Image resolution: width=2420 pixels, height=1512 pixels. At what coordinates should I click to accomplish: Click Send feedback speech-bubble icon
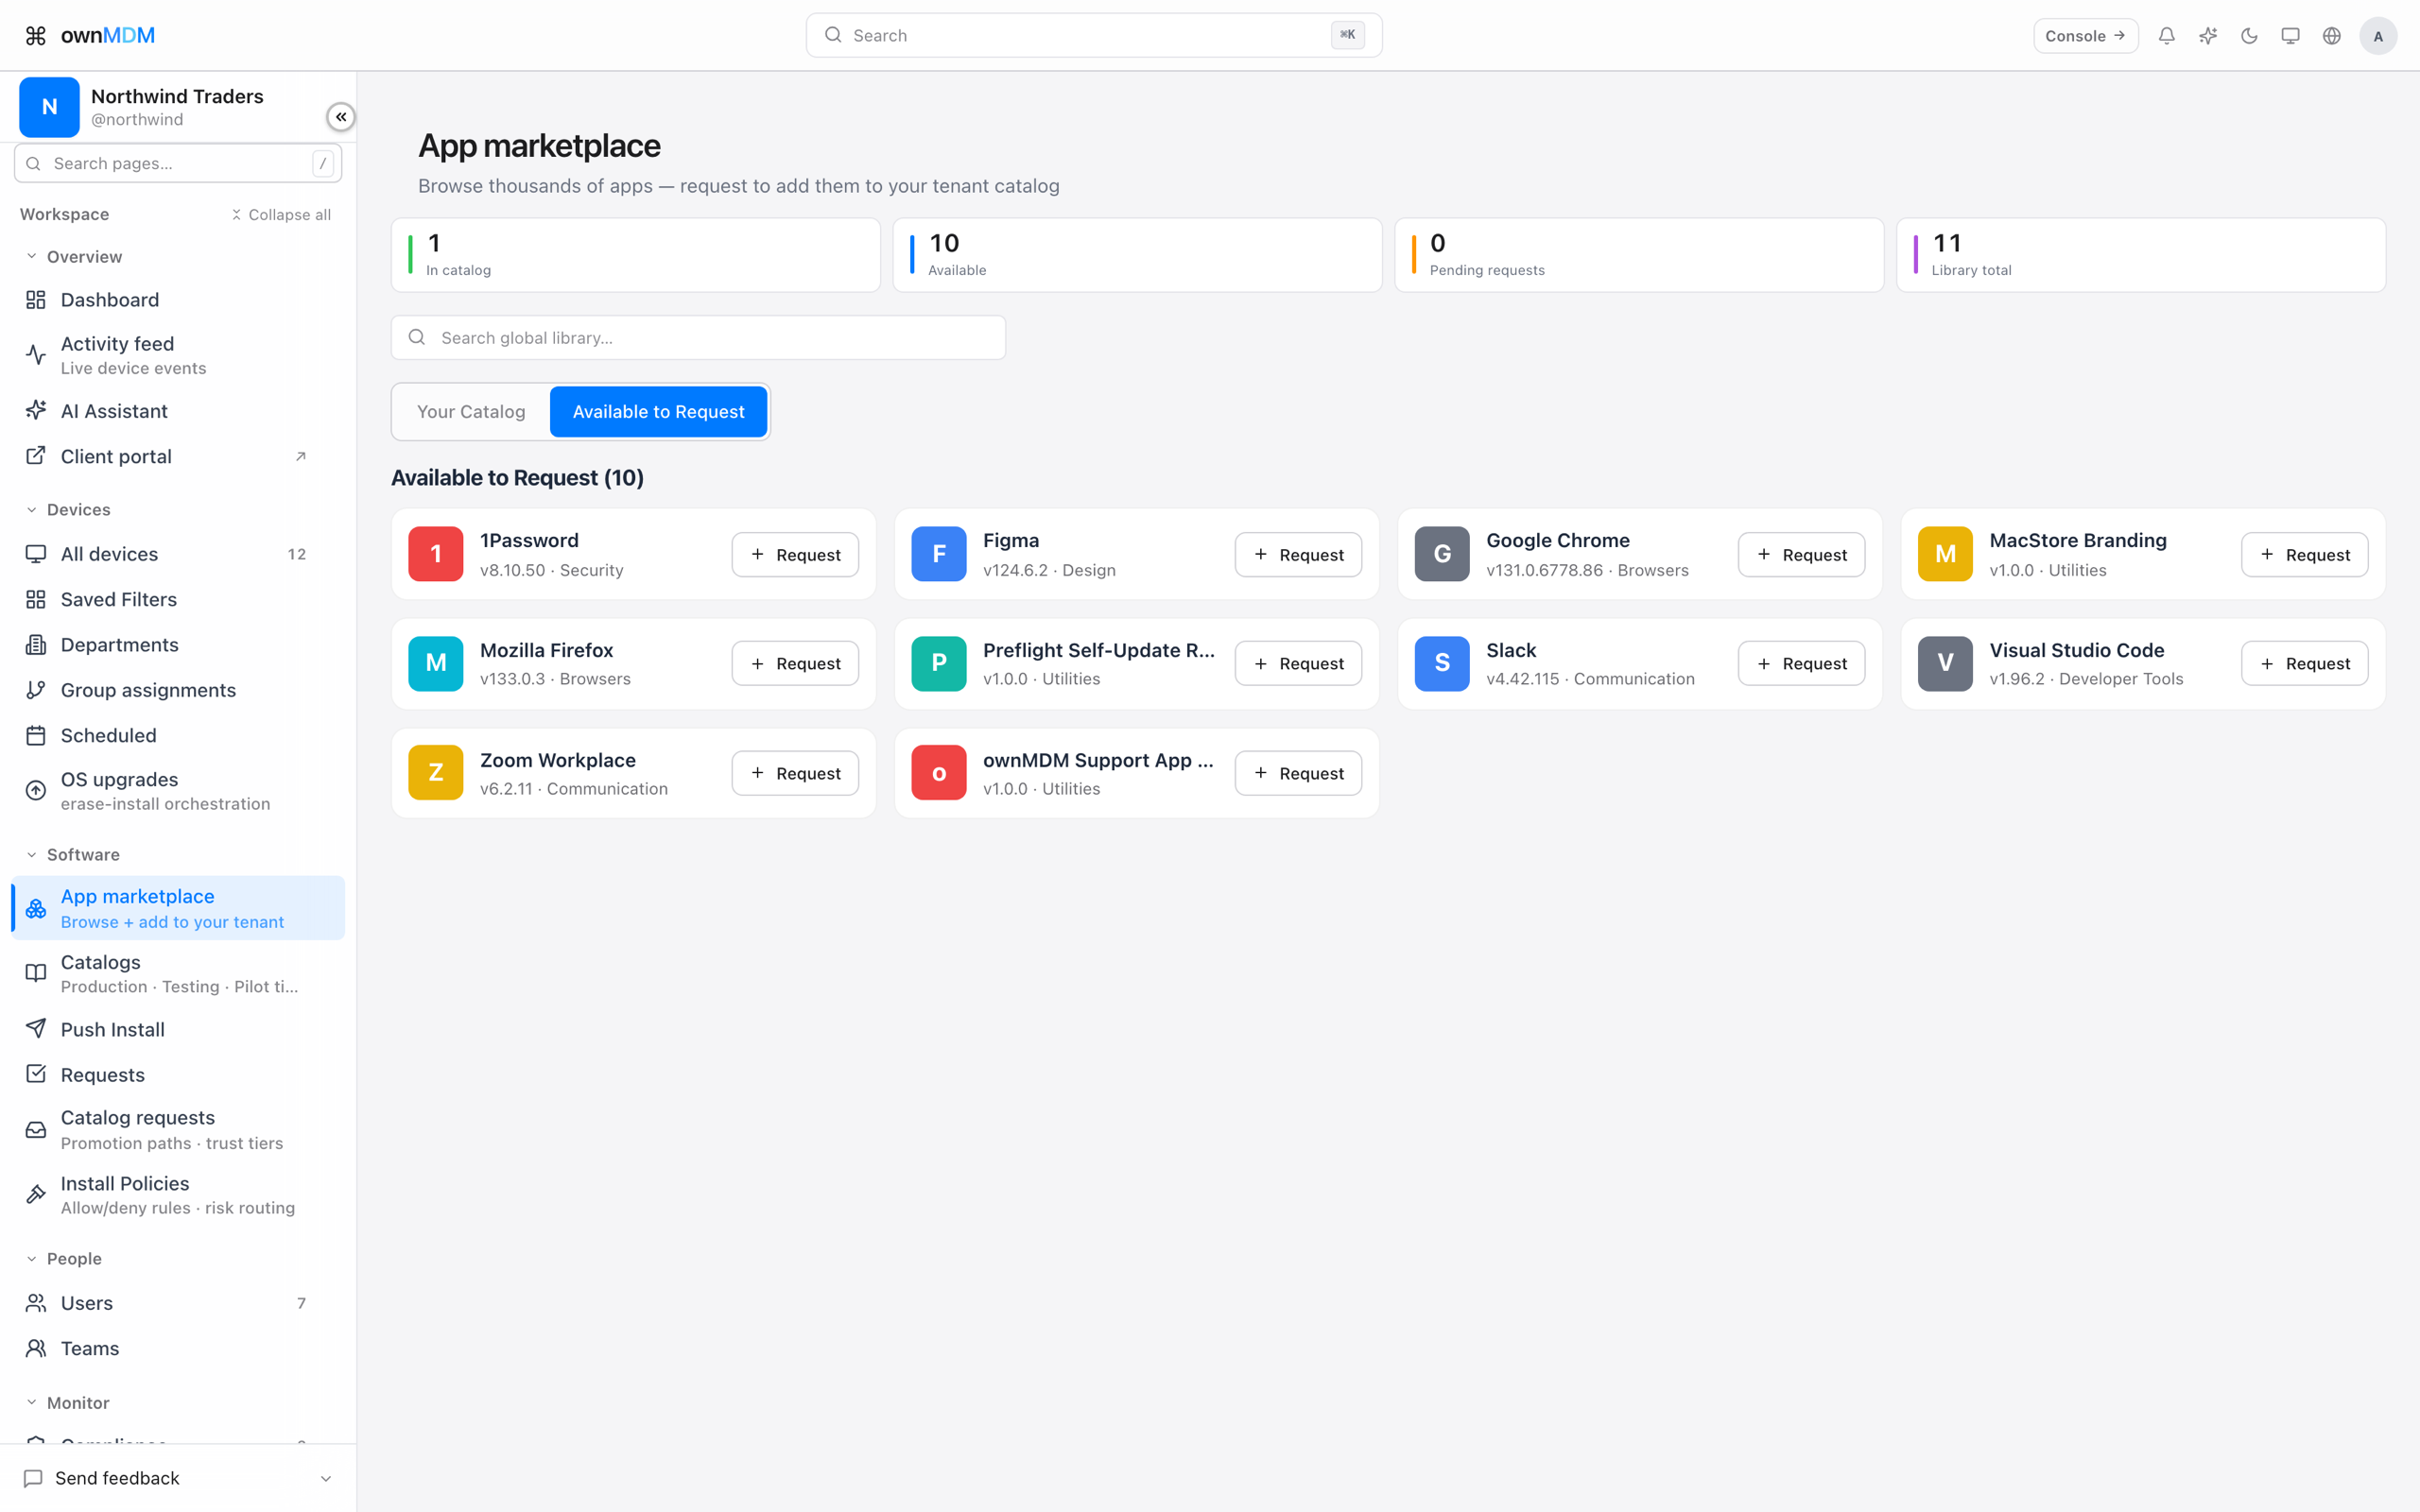pyautogui.click(x=33, y=1479)
